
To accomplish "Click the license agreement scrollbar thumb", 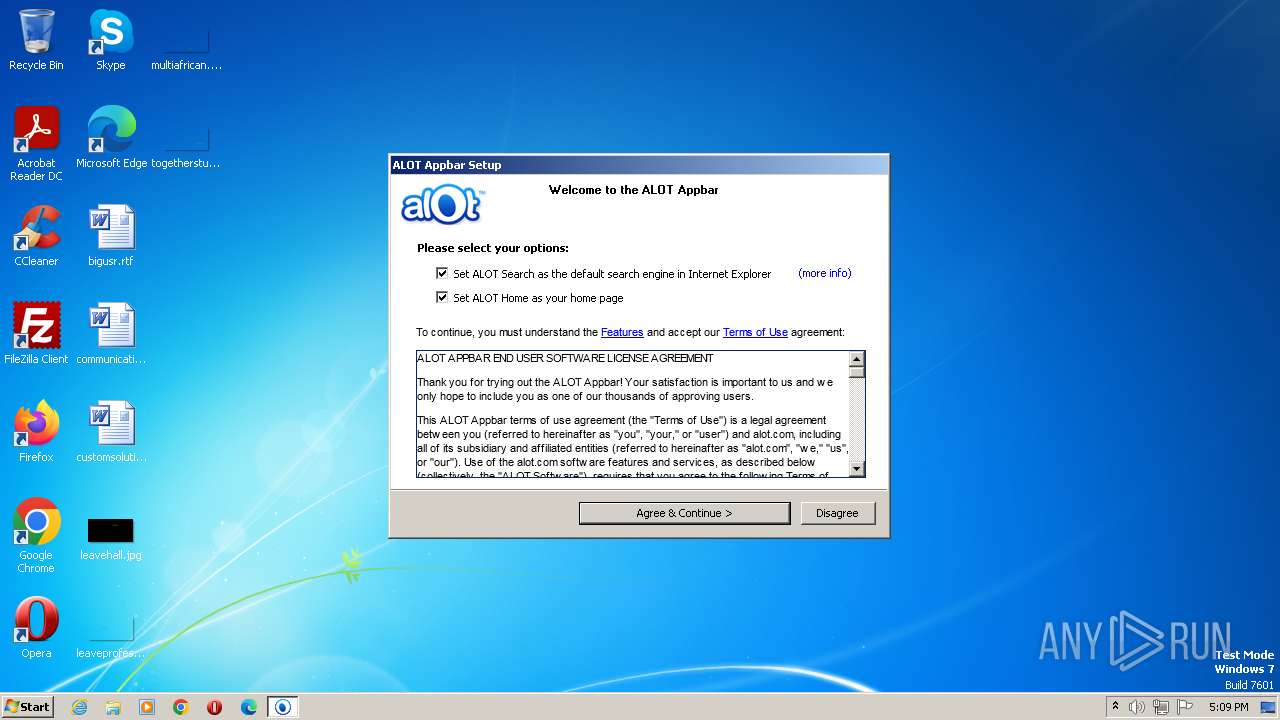I will coord(856,371).
